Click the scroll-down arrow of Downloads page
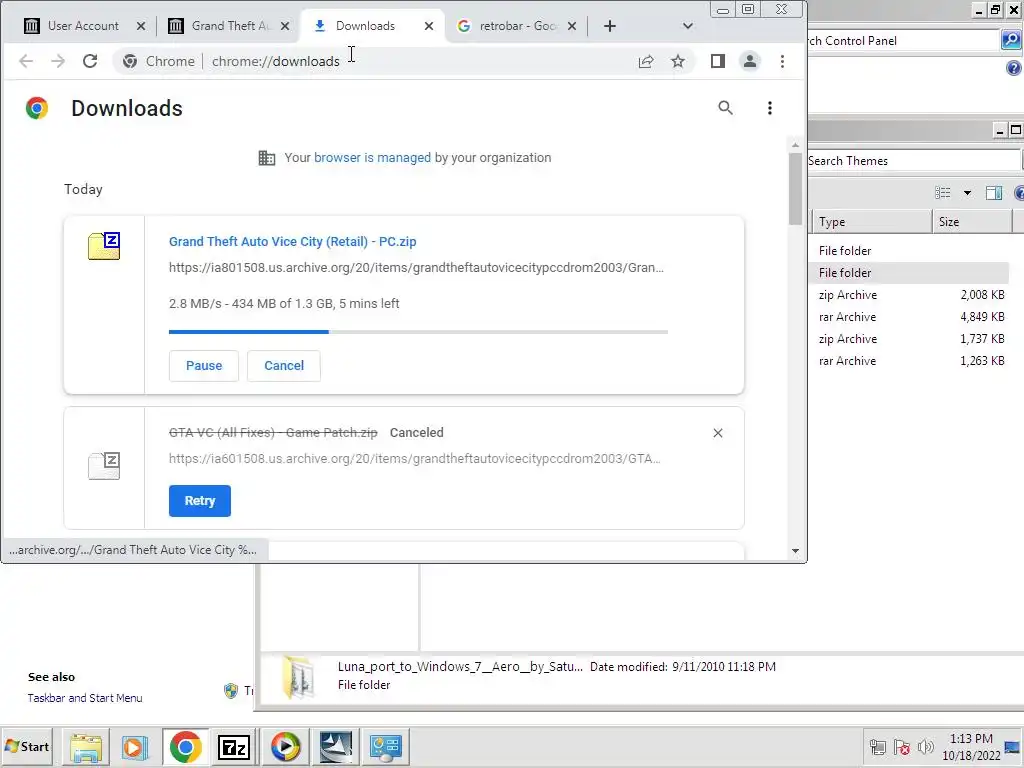The height and width of the screenshot is (768, 1024). pyautogui.click(x=795, y=551)
